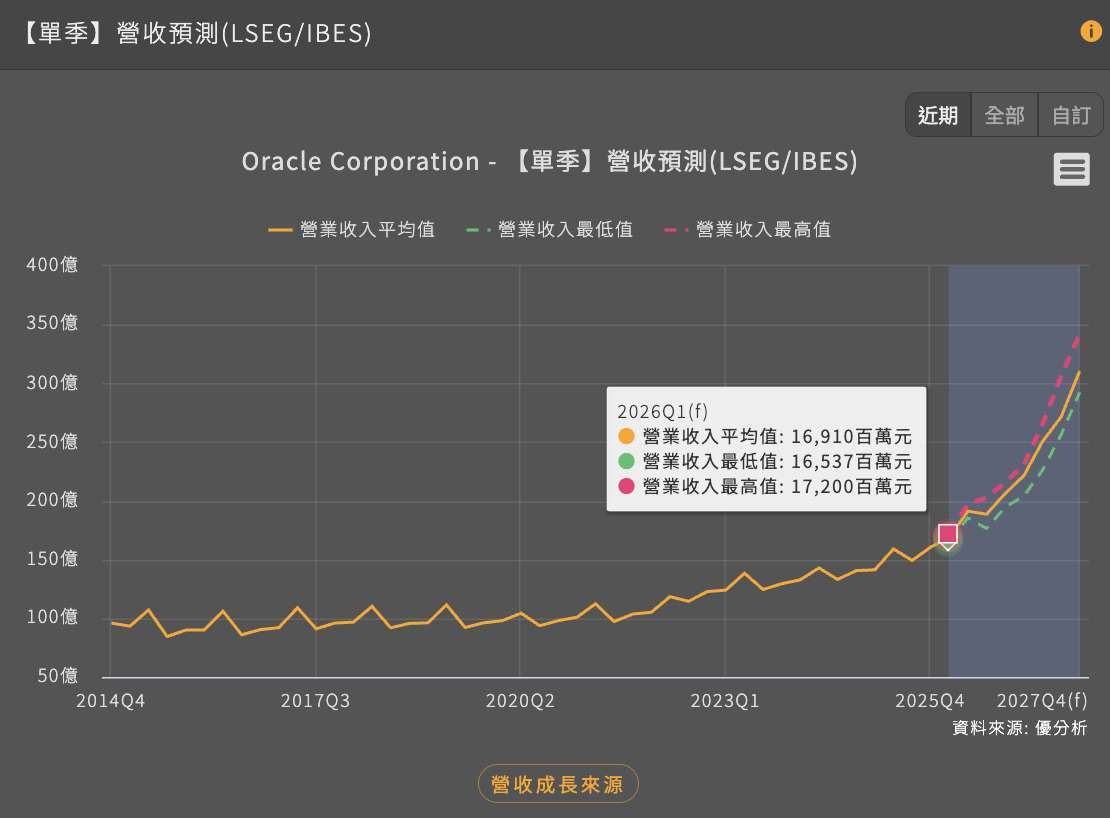Click the pink square marker at 2026Q1
1110x818 pixels.
(947, 534)
